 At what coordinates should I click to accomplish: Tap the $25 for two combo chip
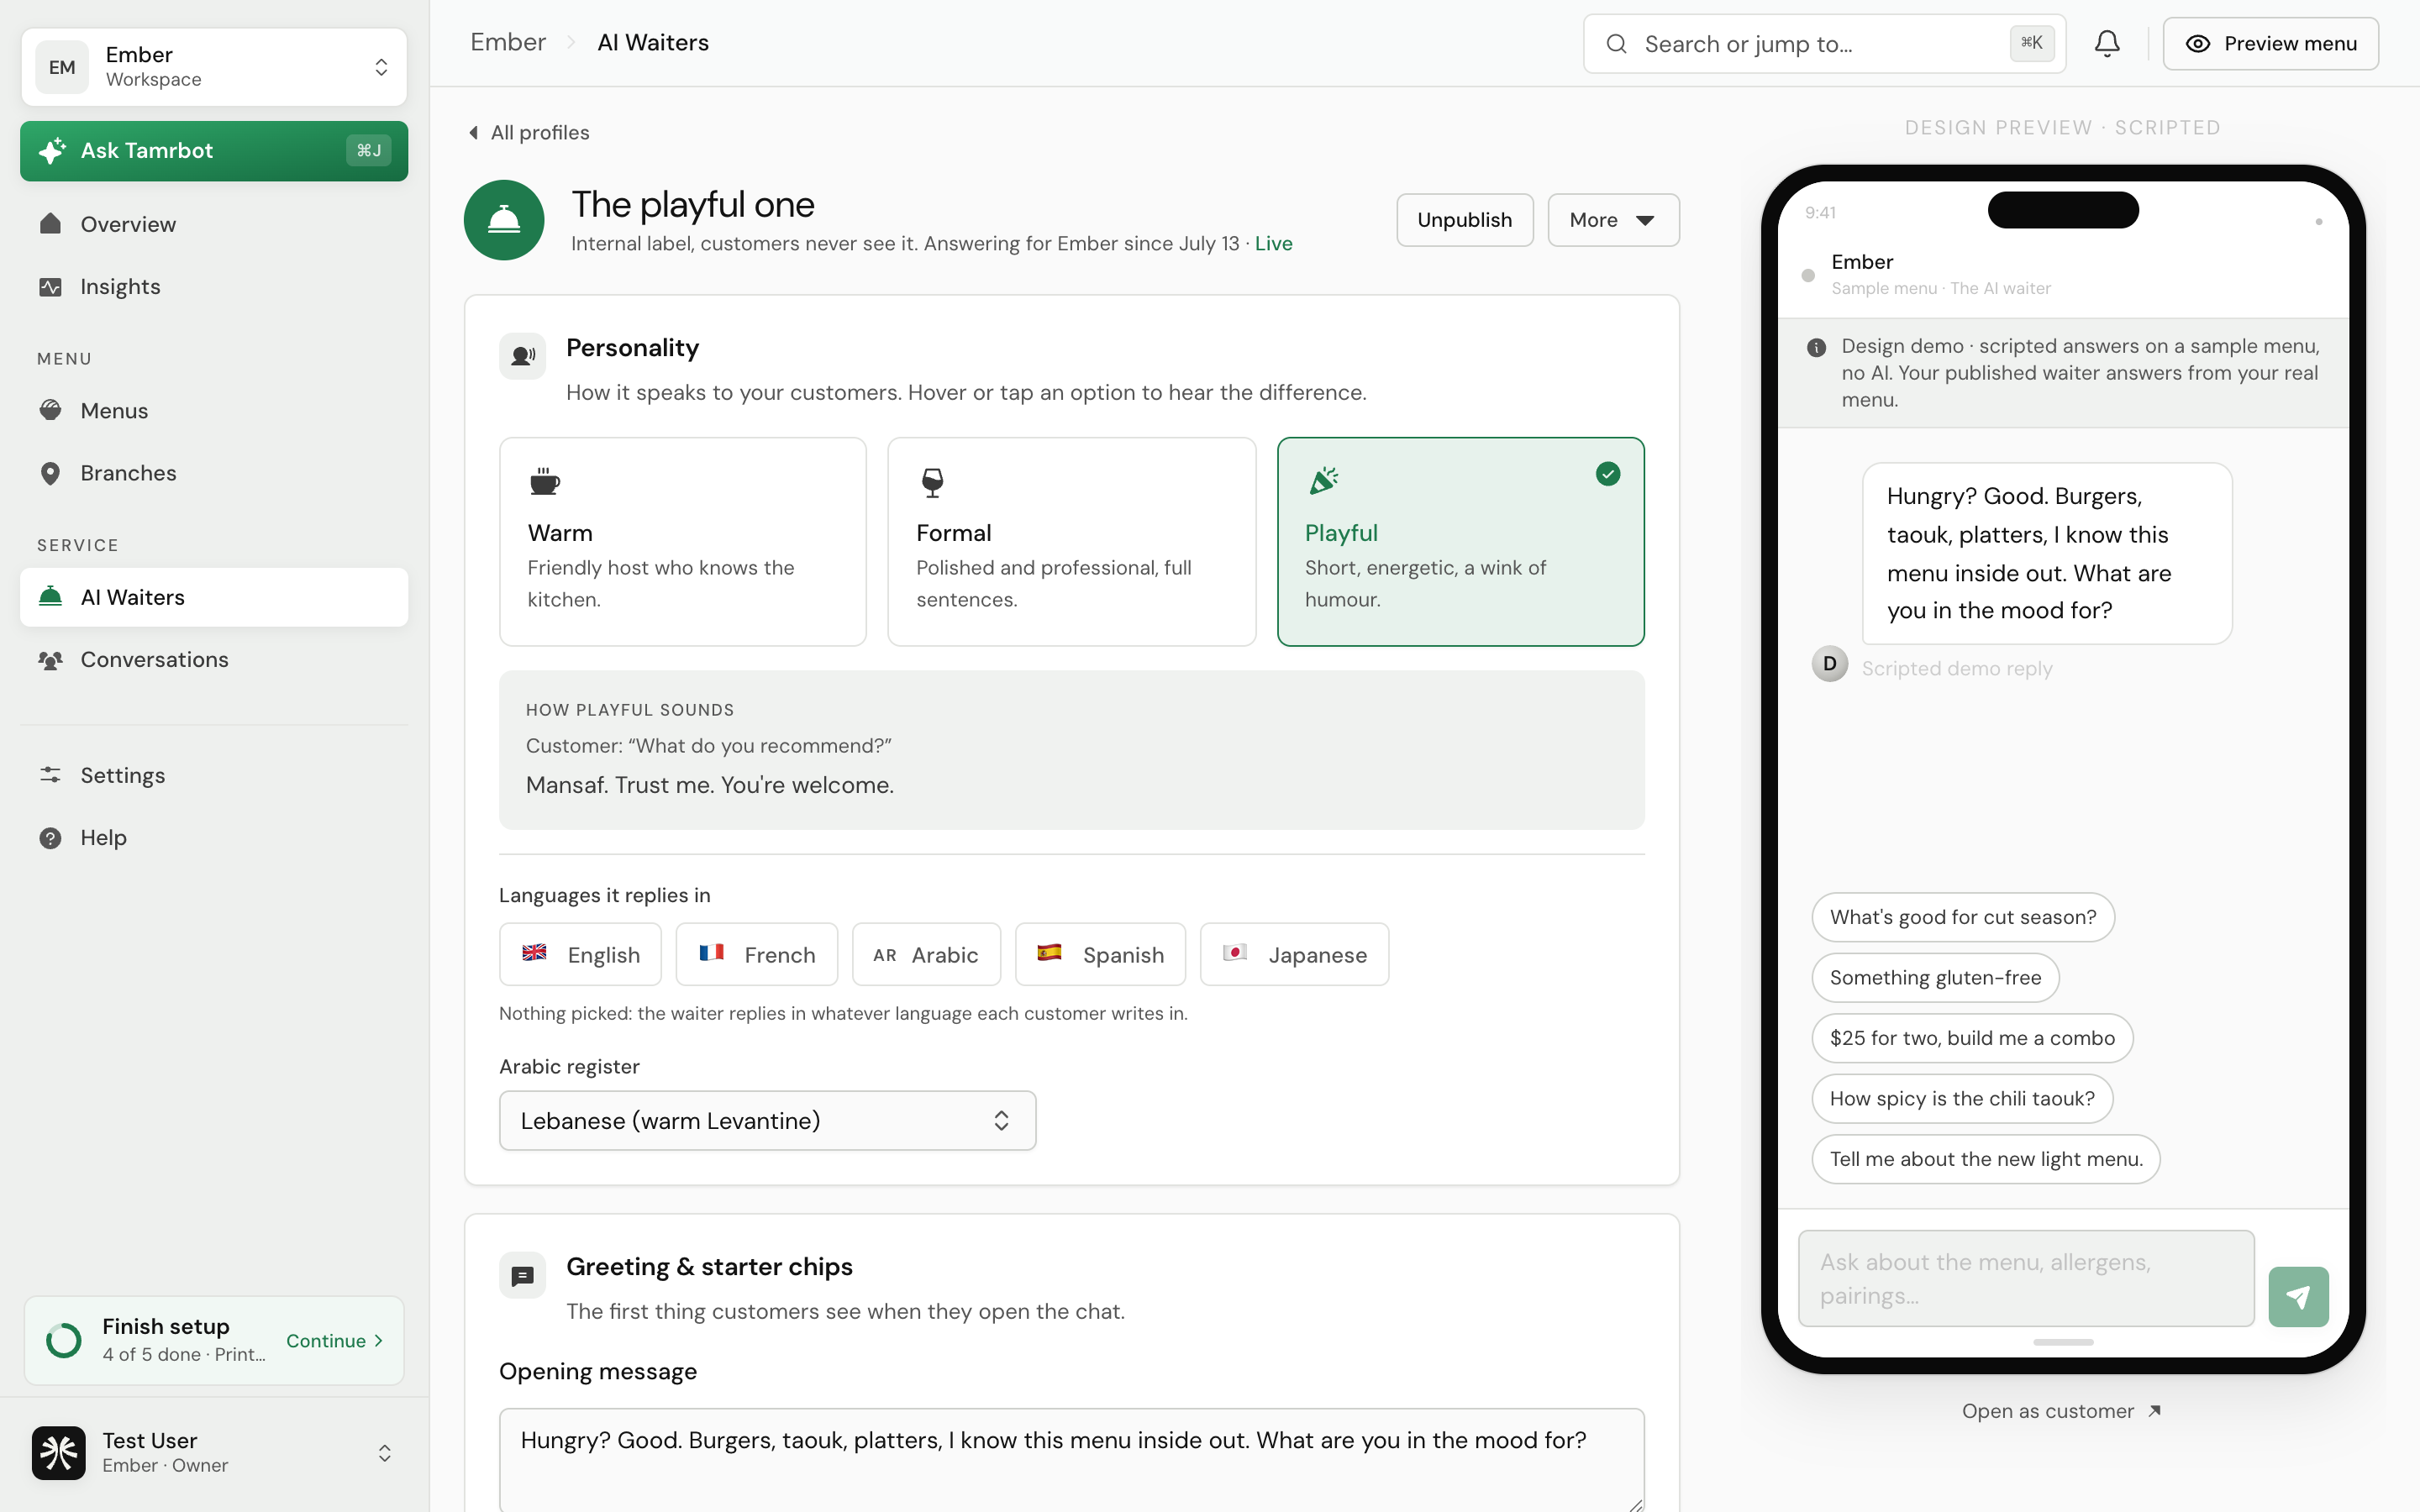pos(1971,1038)
